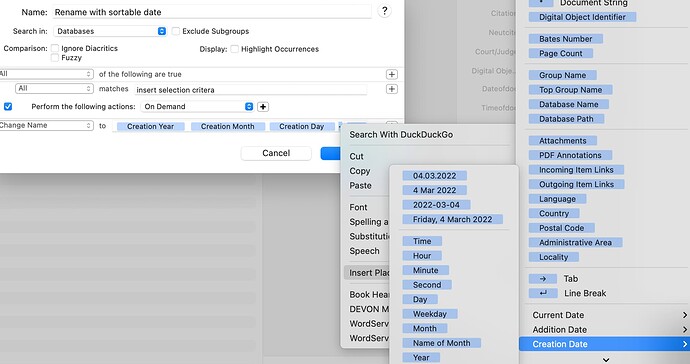Insert the 04.03.2022 date format placeholder
The width and height of the screenshot is (690, 364).
(434, 176)
